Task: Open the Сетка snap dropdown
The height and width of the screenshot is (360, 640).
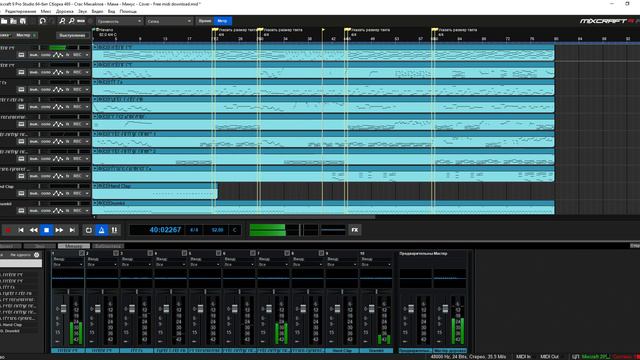Action: click(x=169, y=21)
